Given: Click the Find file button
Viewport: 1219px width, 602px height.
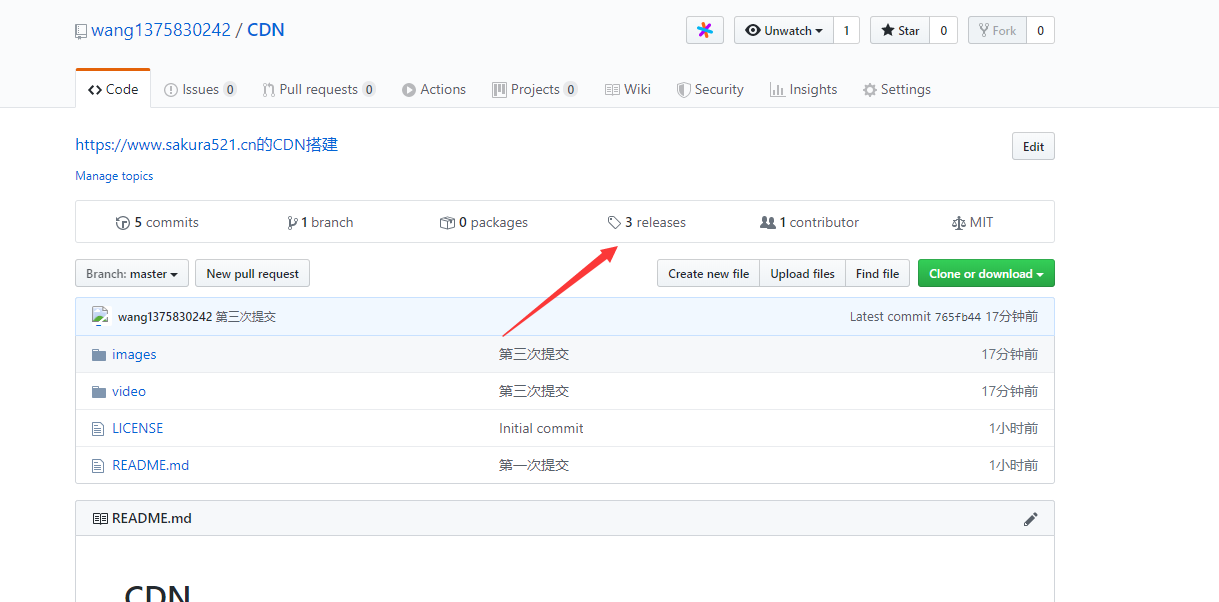Looking at the screenshot, I should point(877,274).
